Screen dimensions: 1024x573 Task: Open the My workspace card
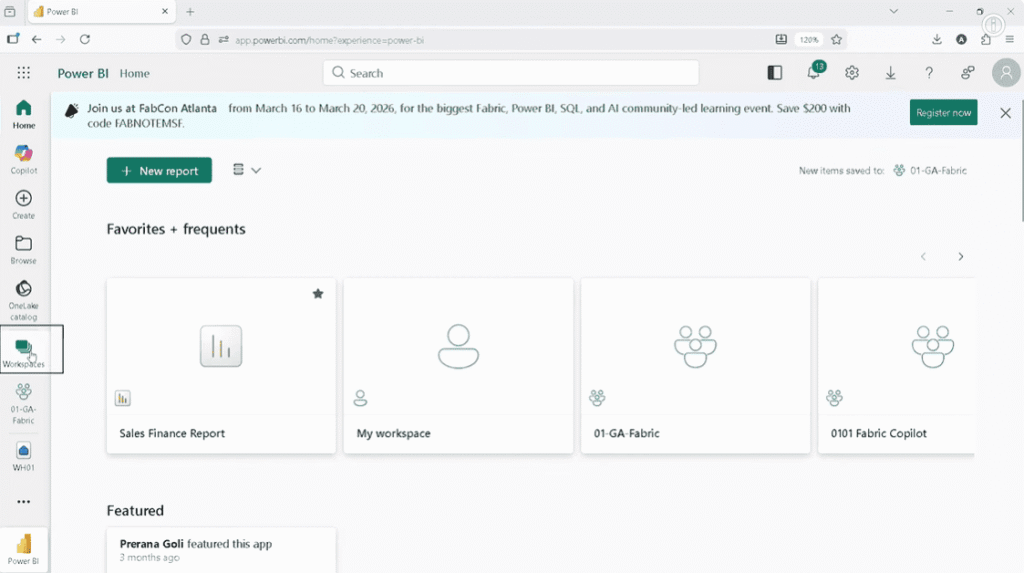coord(458,366)
